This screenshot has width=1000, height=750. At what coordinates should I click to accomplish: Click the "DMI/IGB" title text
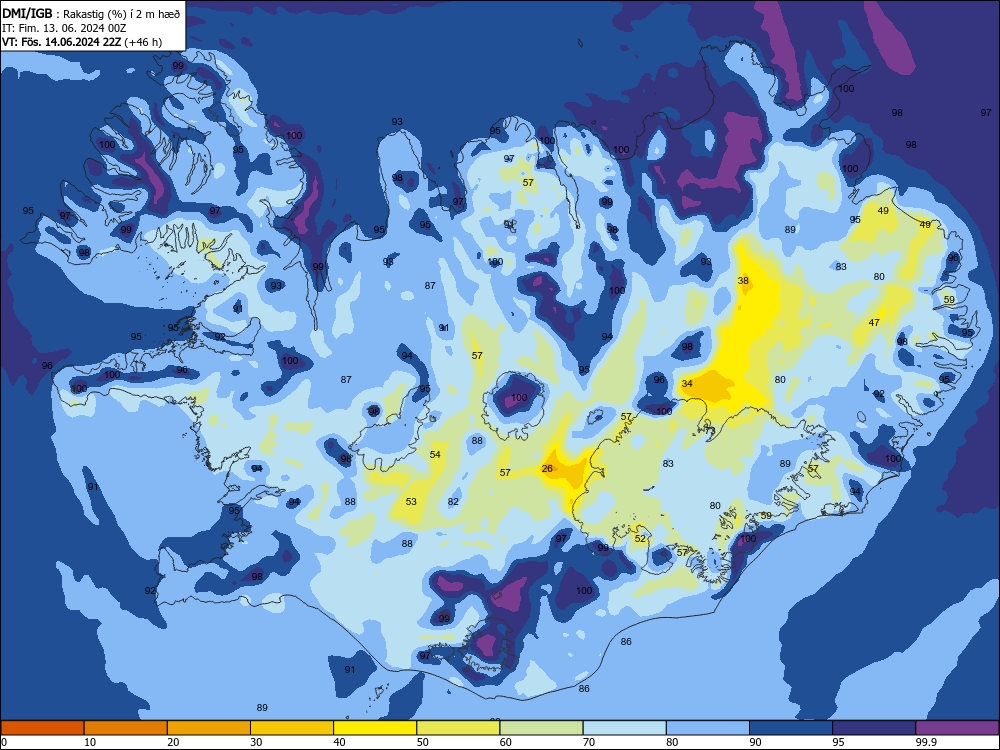pos(27,14)
